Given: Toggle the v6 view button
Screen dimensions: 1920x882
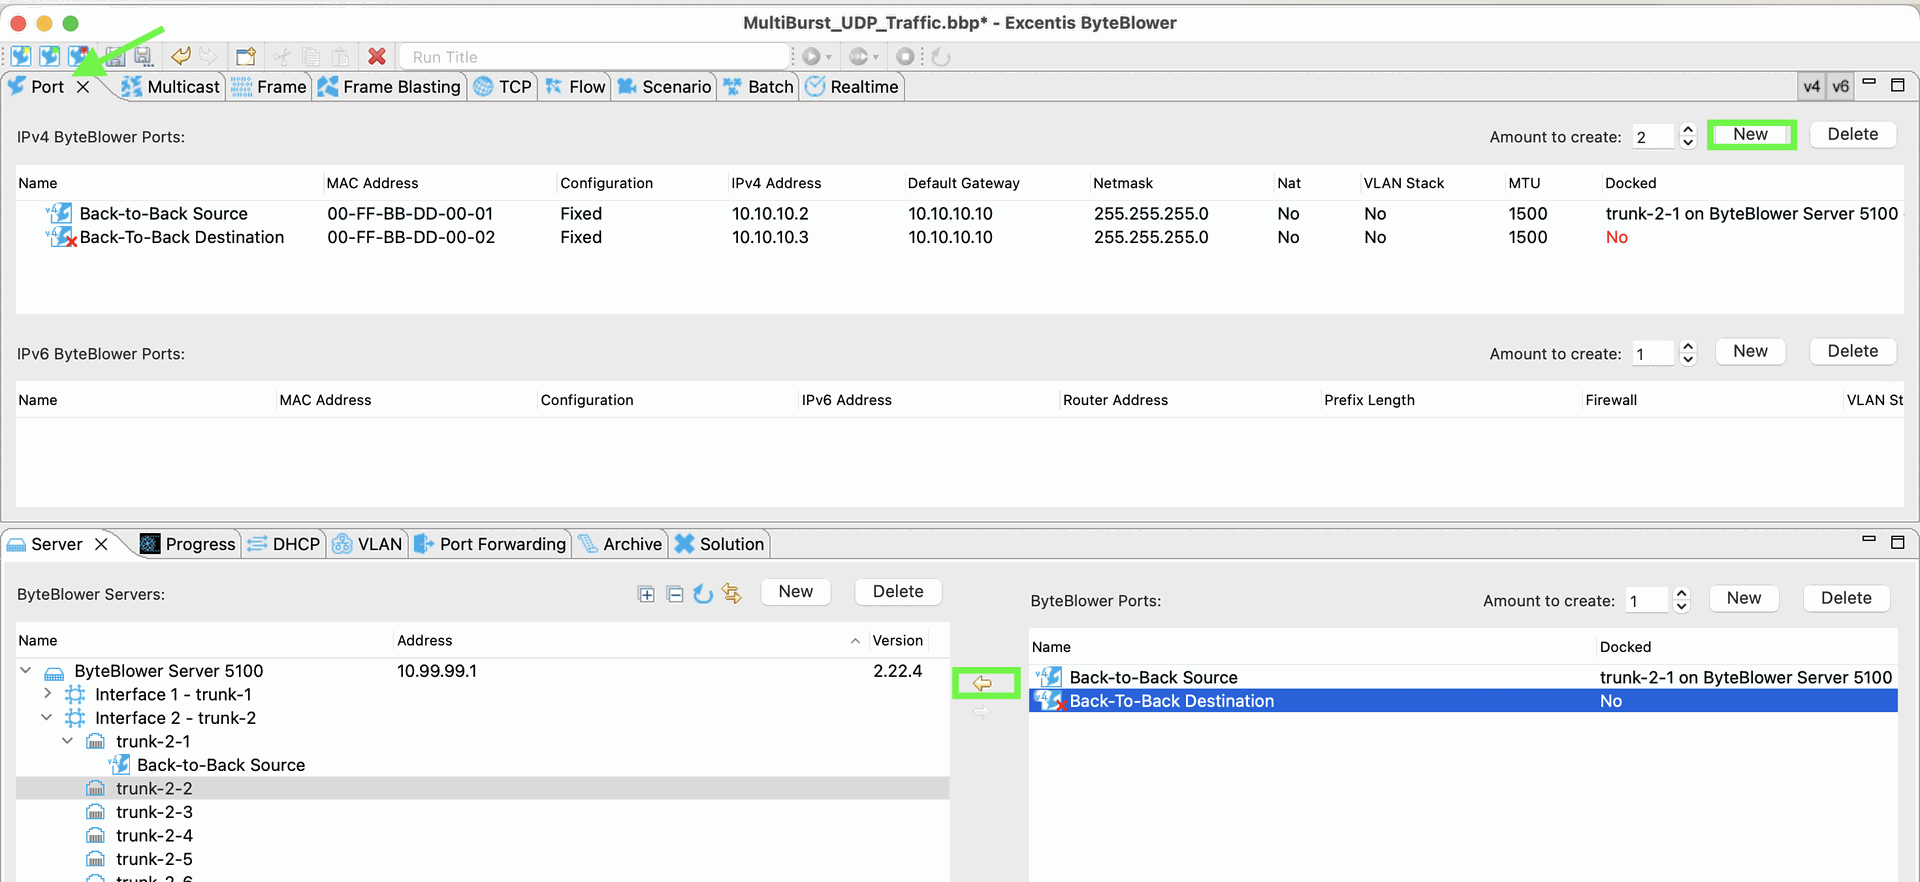Looking at the screenshot, I should [1840, 87].
